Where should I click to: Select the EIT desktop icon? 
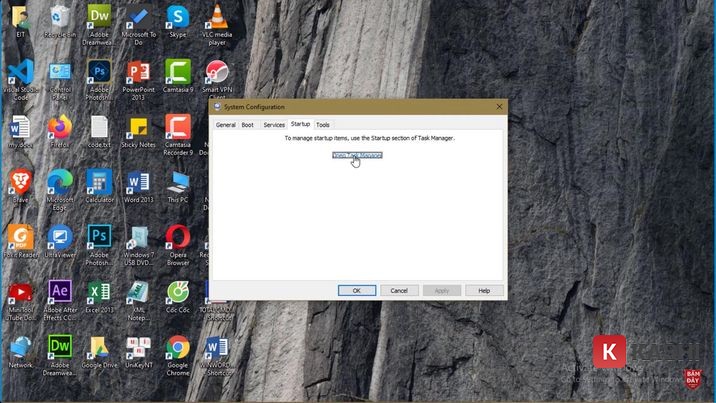click(x=21, y=21)
